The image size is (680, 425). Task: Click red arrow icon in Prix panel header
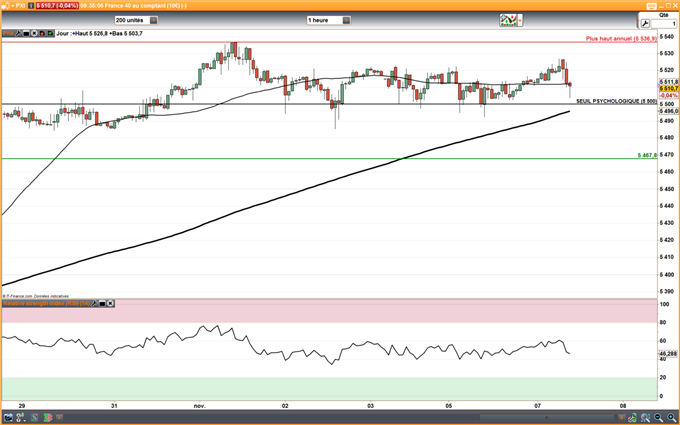(42, 33)
